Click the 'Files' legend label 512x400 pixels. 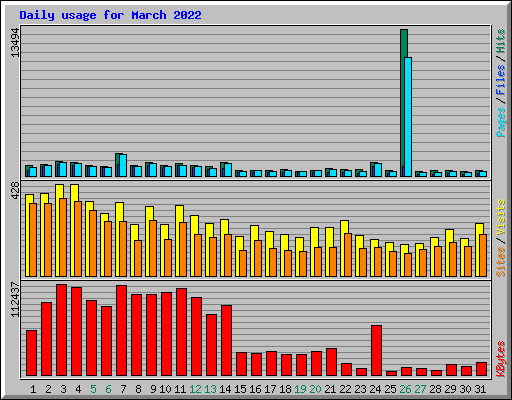tap(500, 80)
